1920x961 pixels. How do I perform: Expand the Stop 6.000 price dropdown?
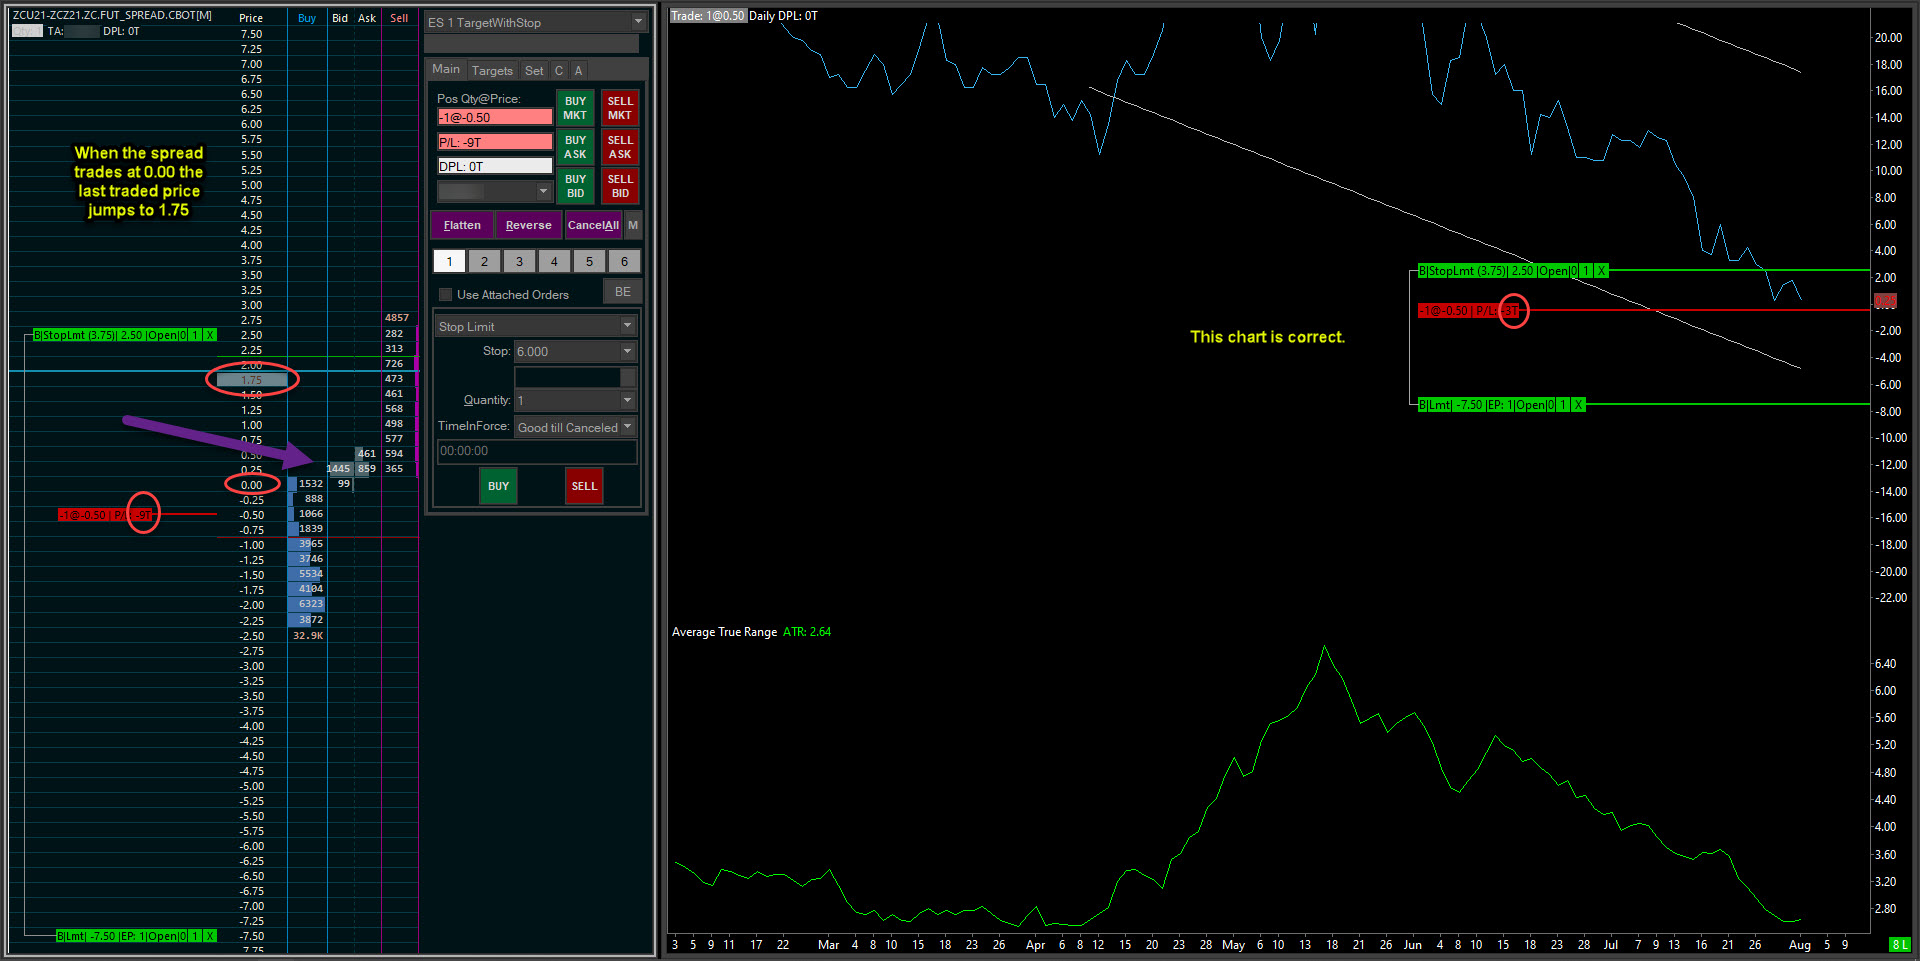[x=628, y=351]
